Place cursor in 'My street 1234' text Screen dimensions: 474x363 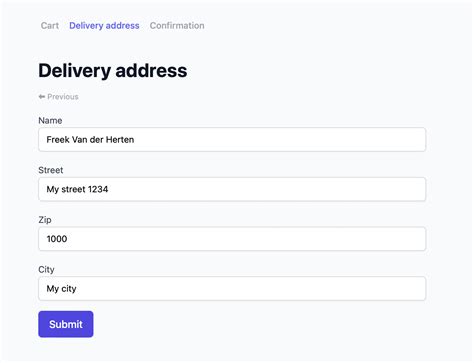pos(77,189)
